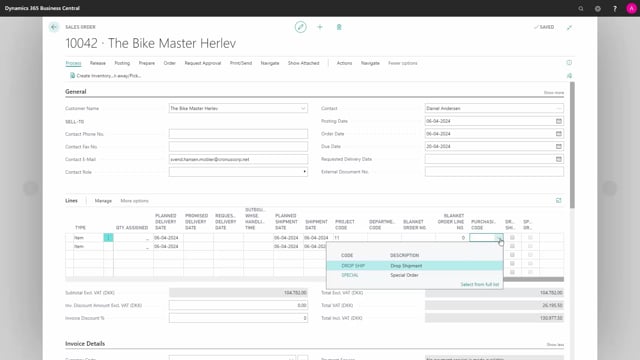640x360 pixels.
Task: Click Dynamics 365 Business Central title
Action: [x=42, y=8]
